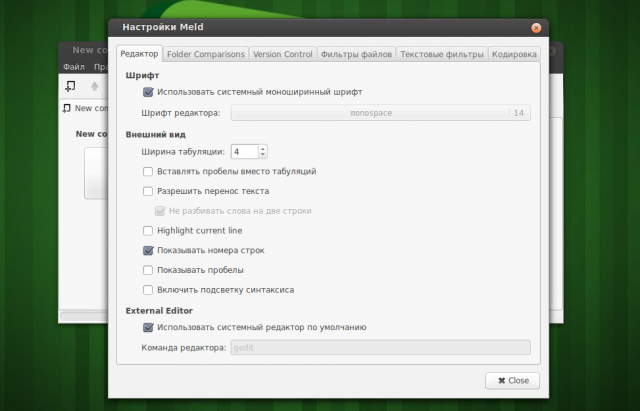The image size is (640, 411).
Task: Click the Команда редактора gedit field
Action: point(380,348)
